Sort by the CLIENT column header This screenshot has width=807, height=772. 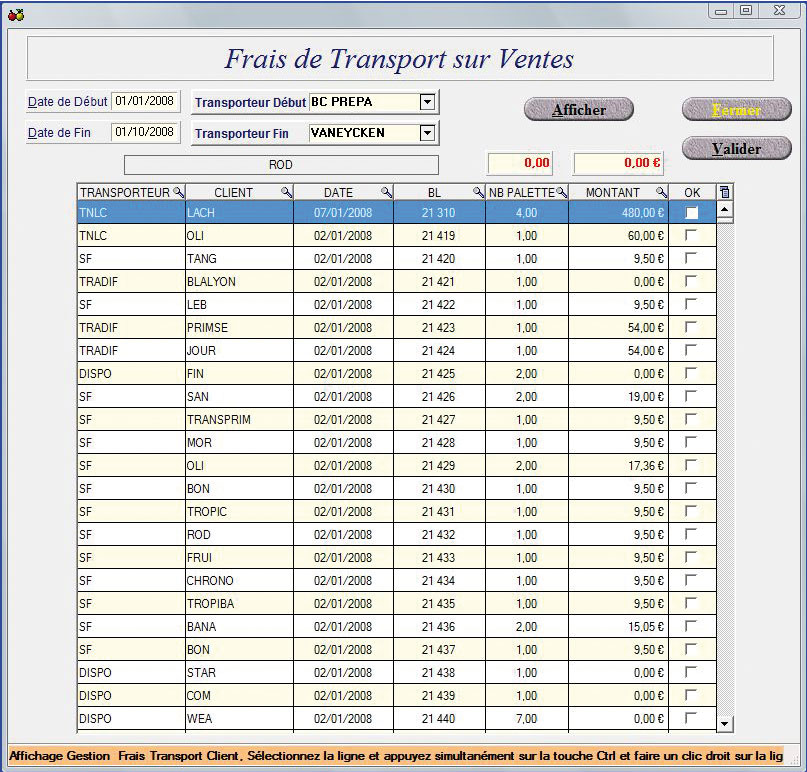(x=233, y=192)
